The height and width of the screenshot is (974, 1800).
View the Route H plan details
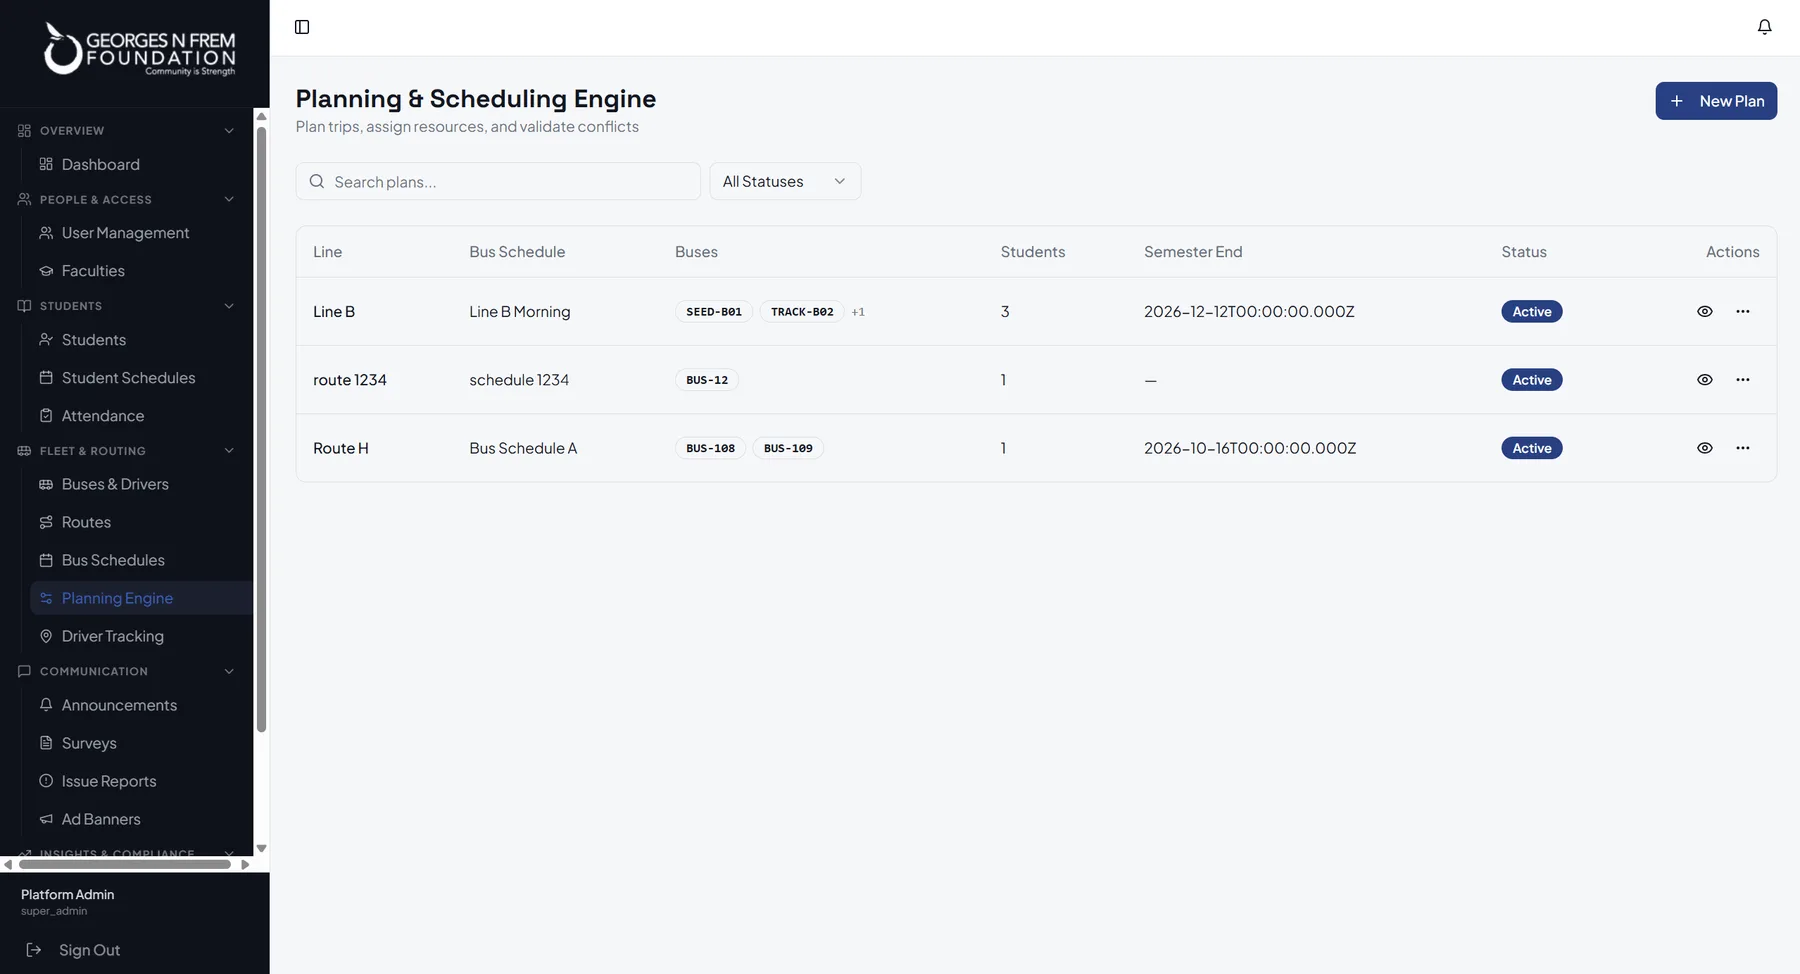[x=1705, y=448]
